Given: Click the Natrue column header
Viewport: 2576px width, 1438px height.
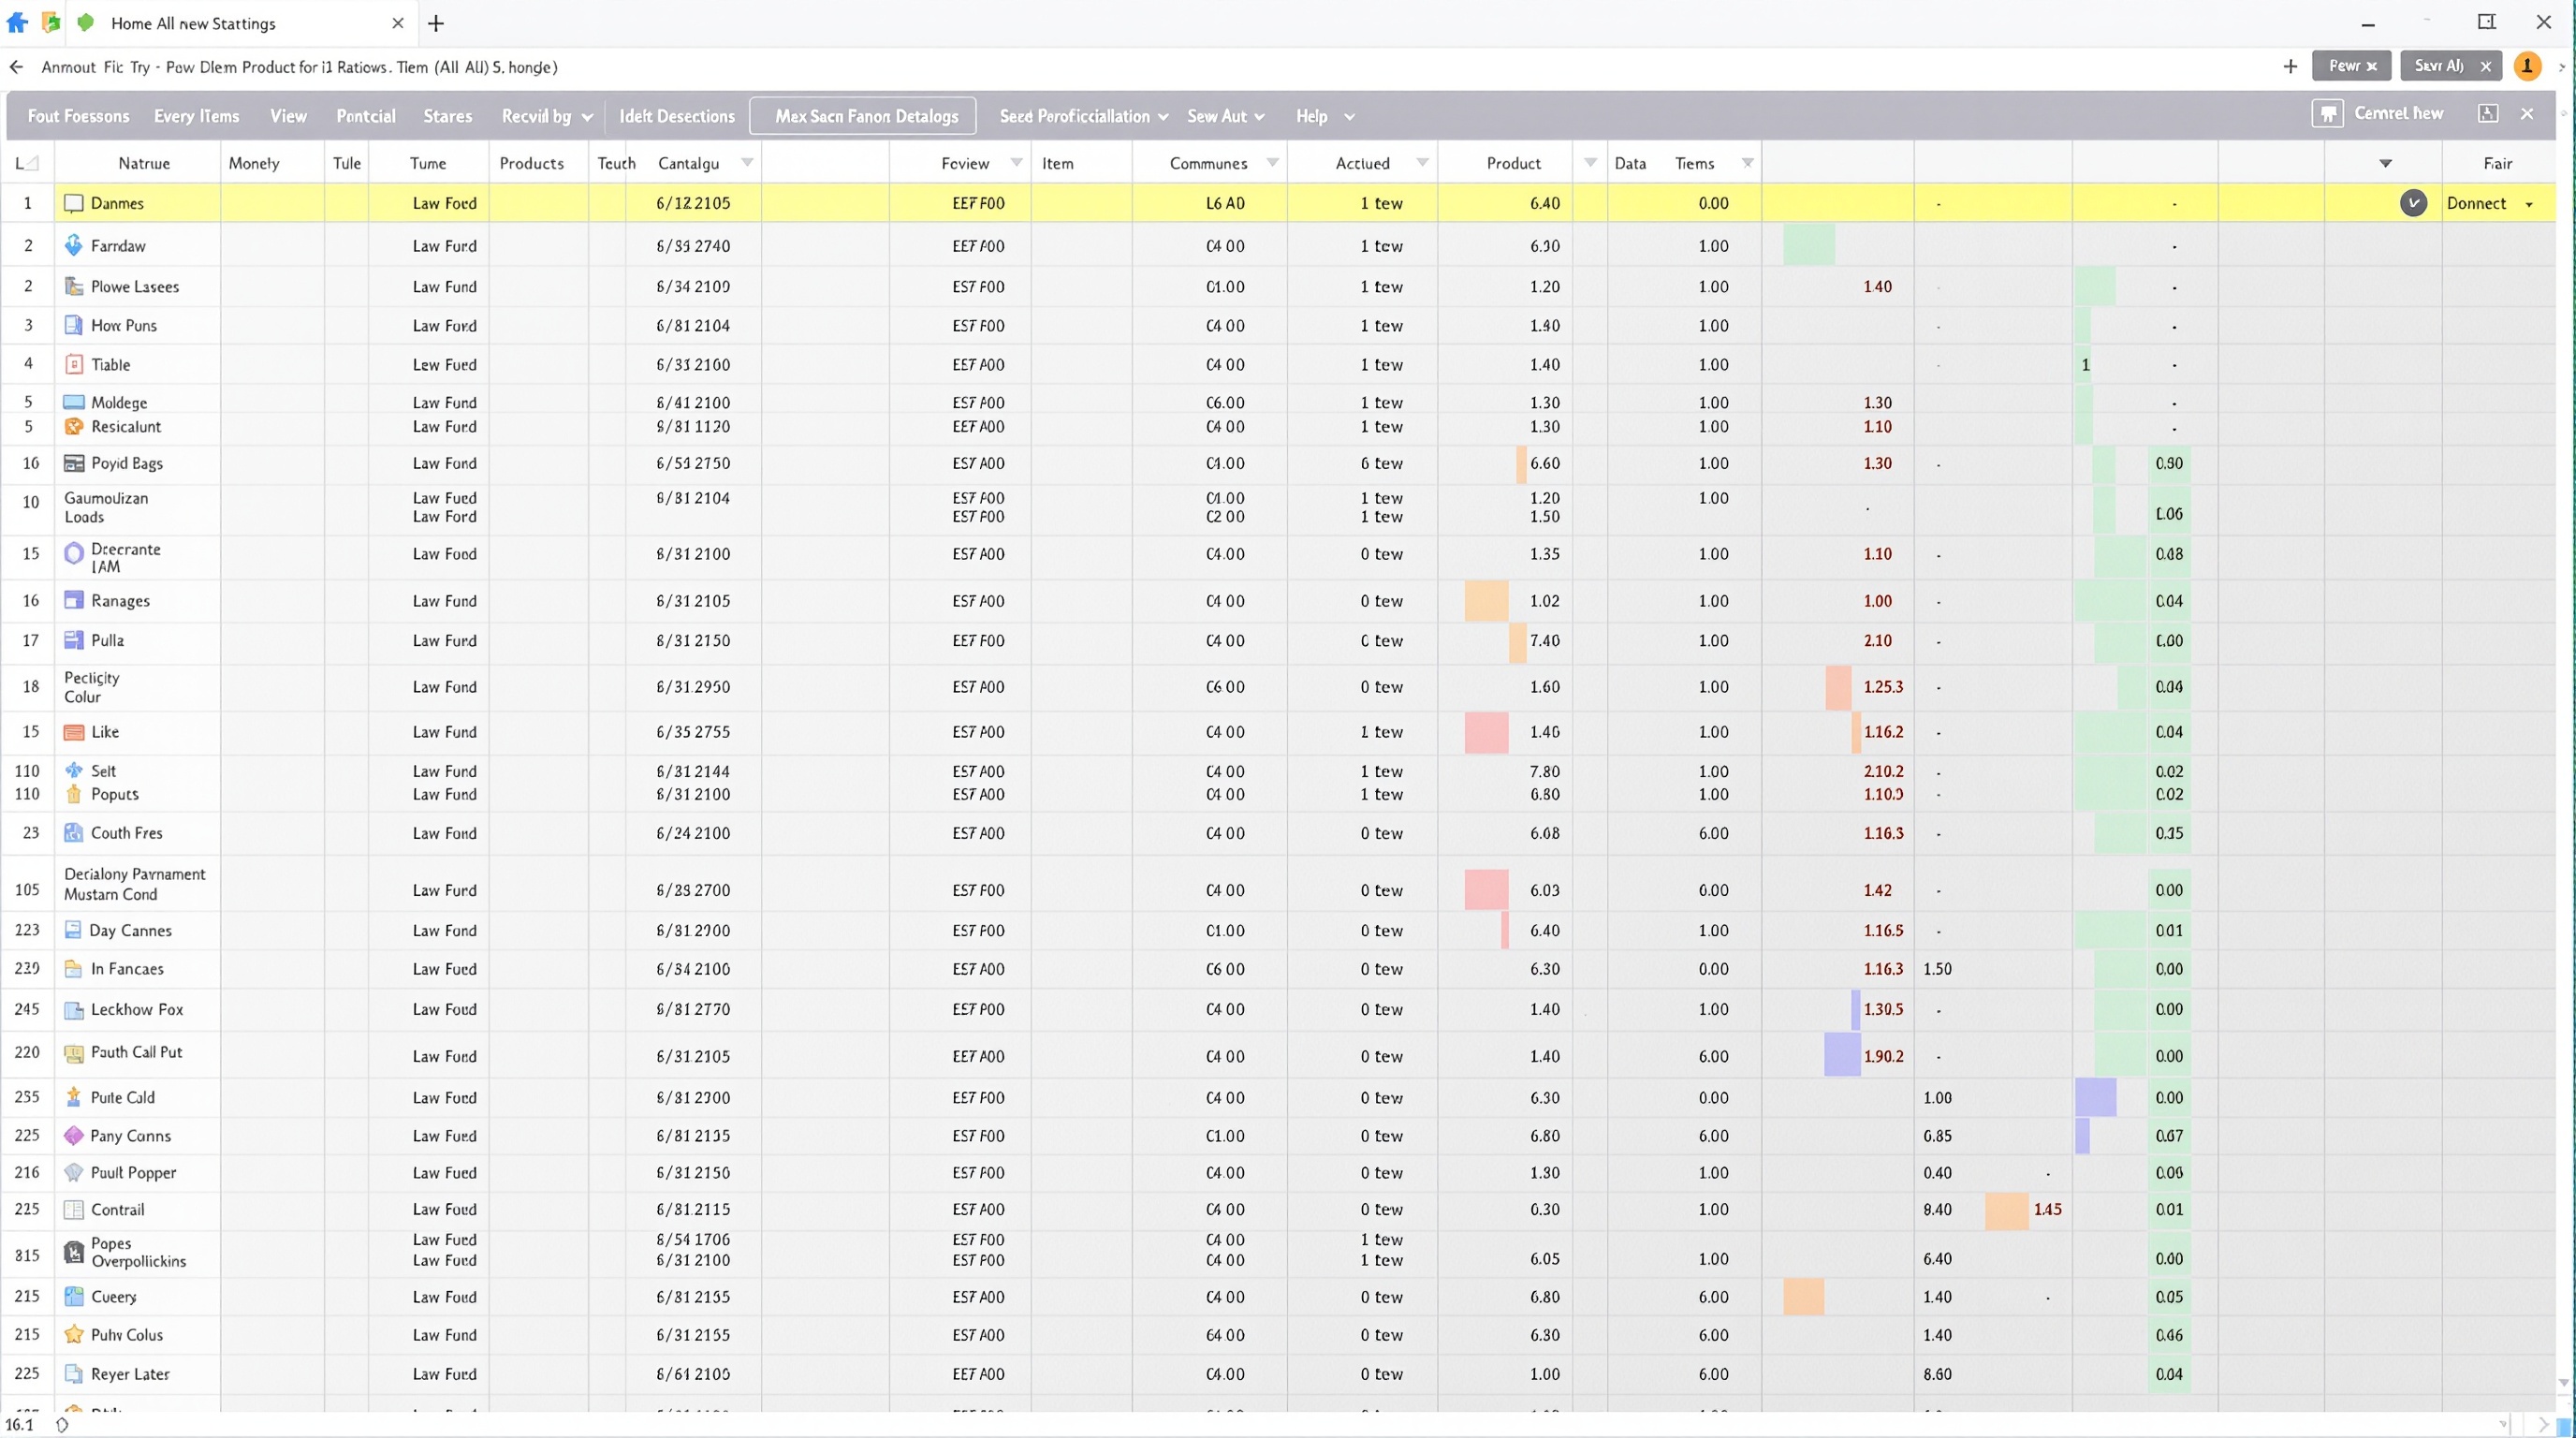Looking at the screenshot, I should (144, 163).
